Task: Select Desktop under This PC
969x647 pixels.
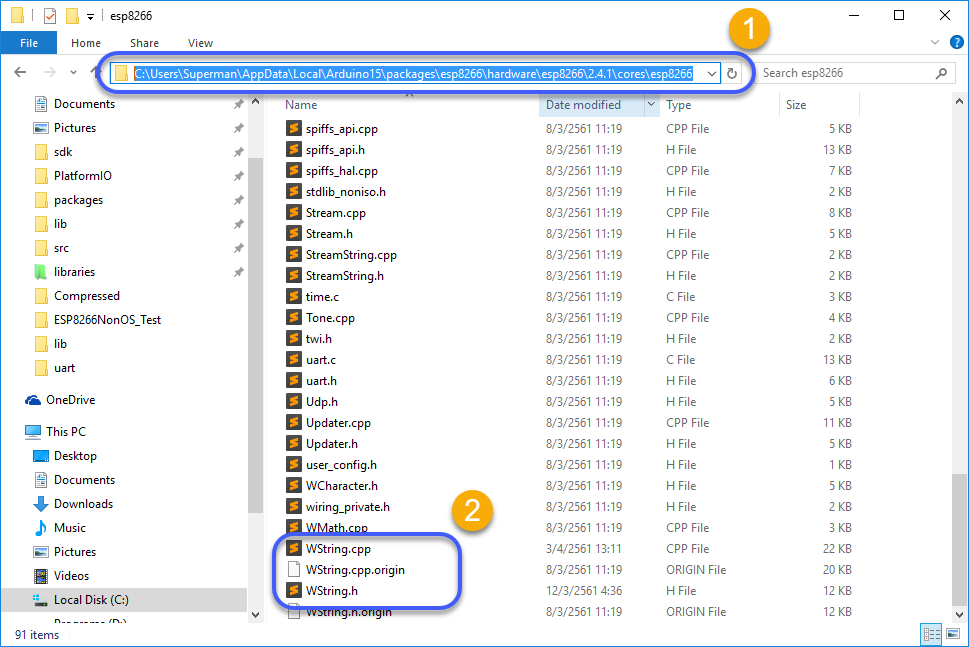Action: (75, 455)
